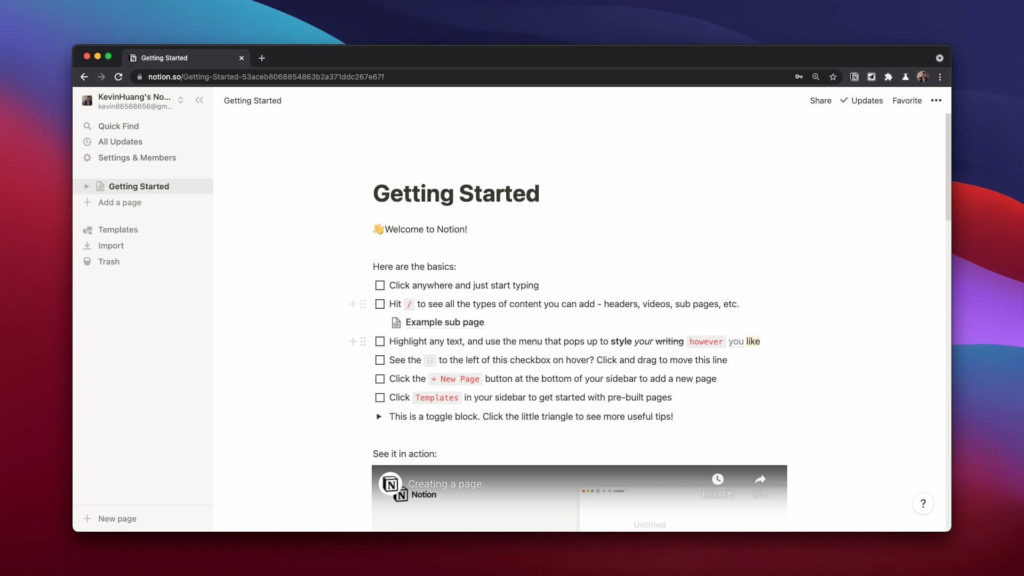Open the help question mark button
The image size is (1024, 576).
923,504
